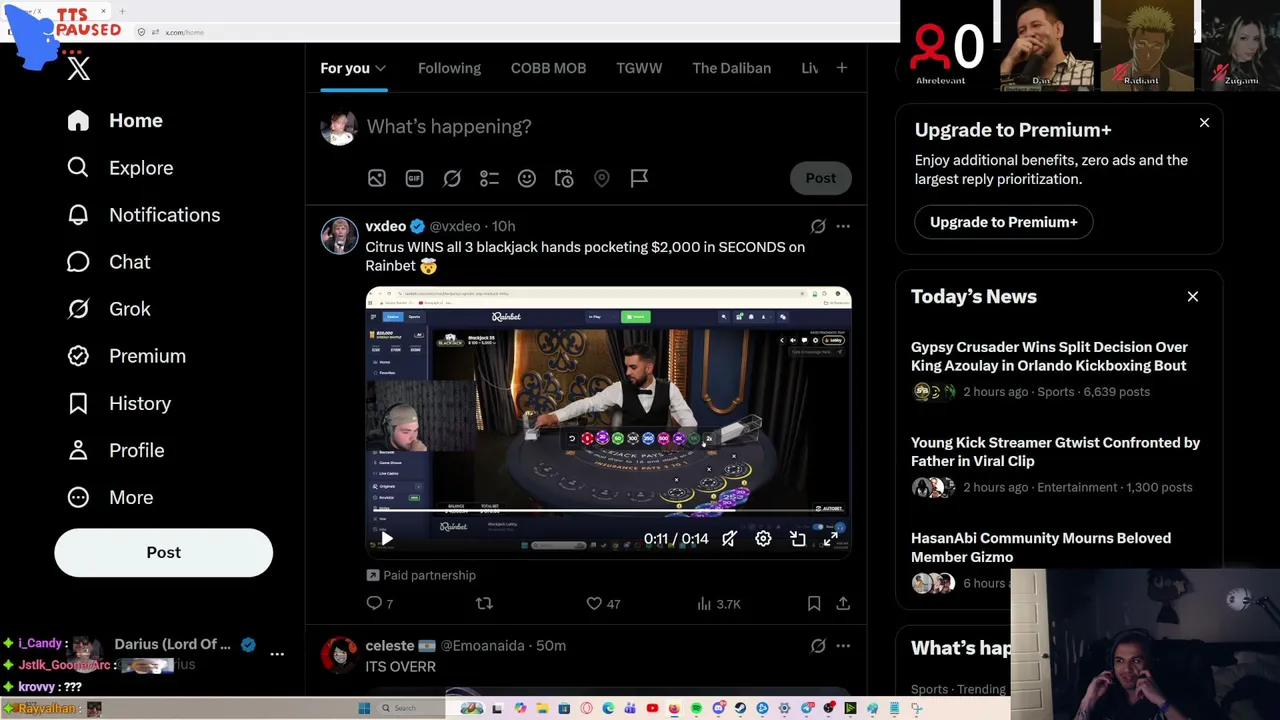The height and width of the screenshot is (720, 1280).
Task: Click the grey Post button in composer
Action: click(x=821, y=178)
